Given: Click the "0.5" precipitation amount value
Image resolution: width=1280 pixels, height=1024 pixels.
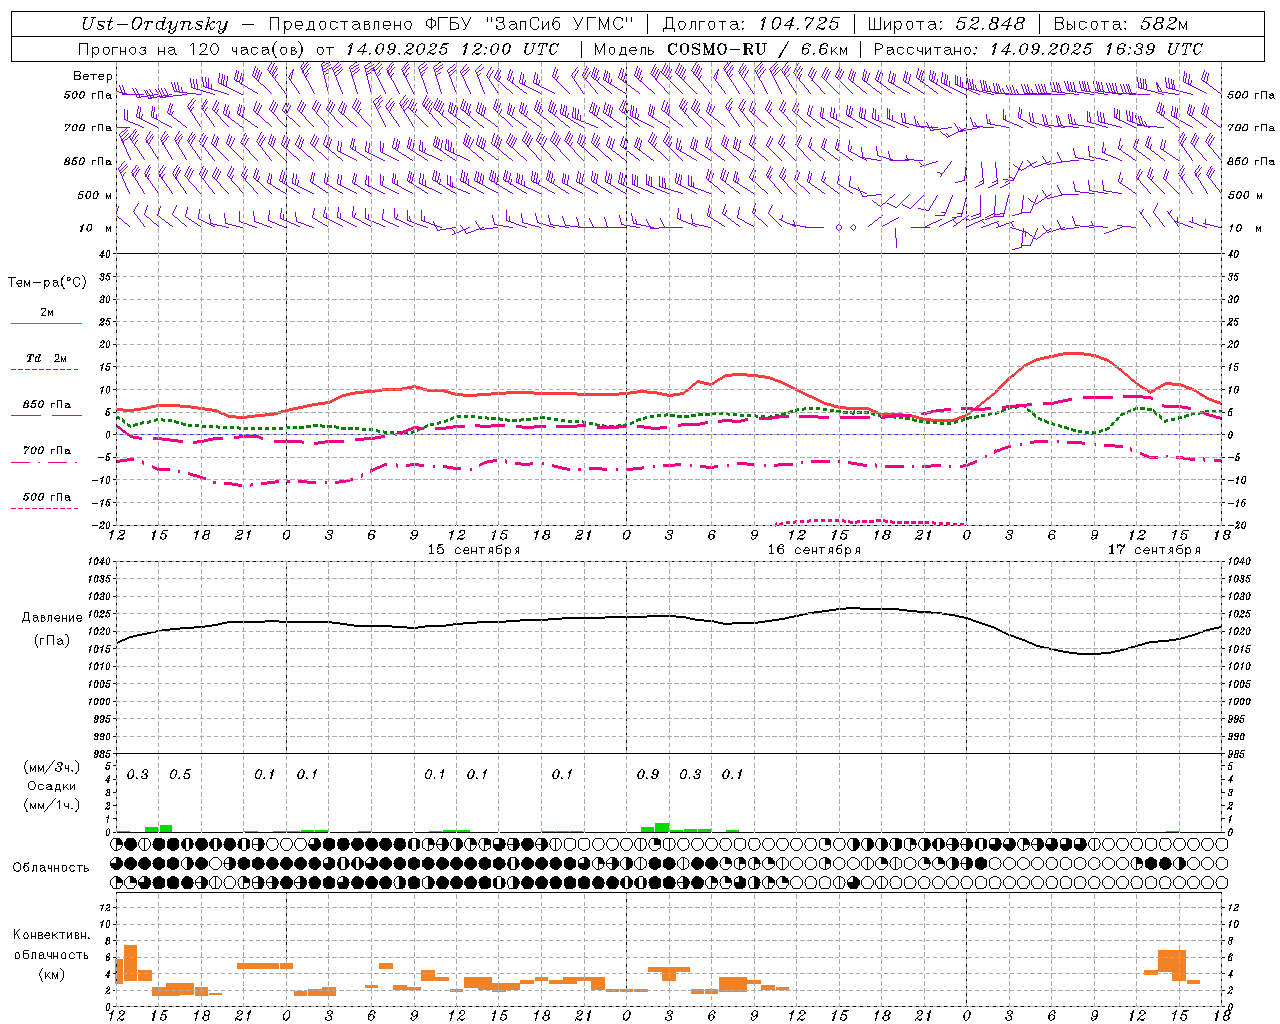Looking at the screenshot, I should 180,775.
